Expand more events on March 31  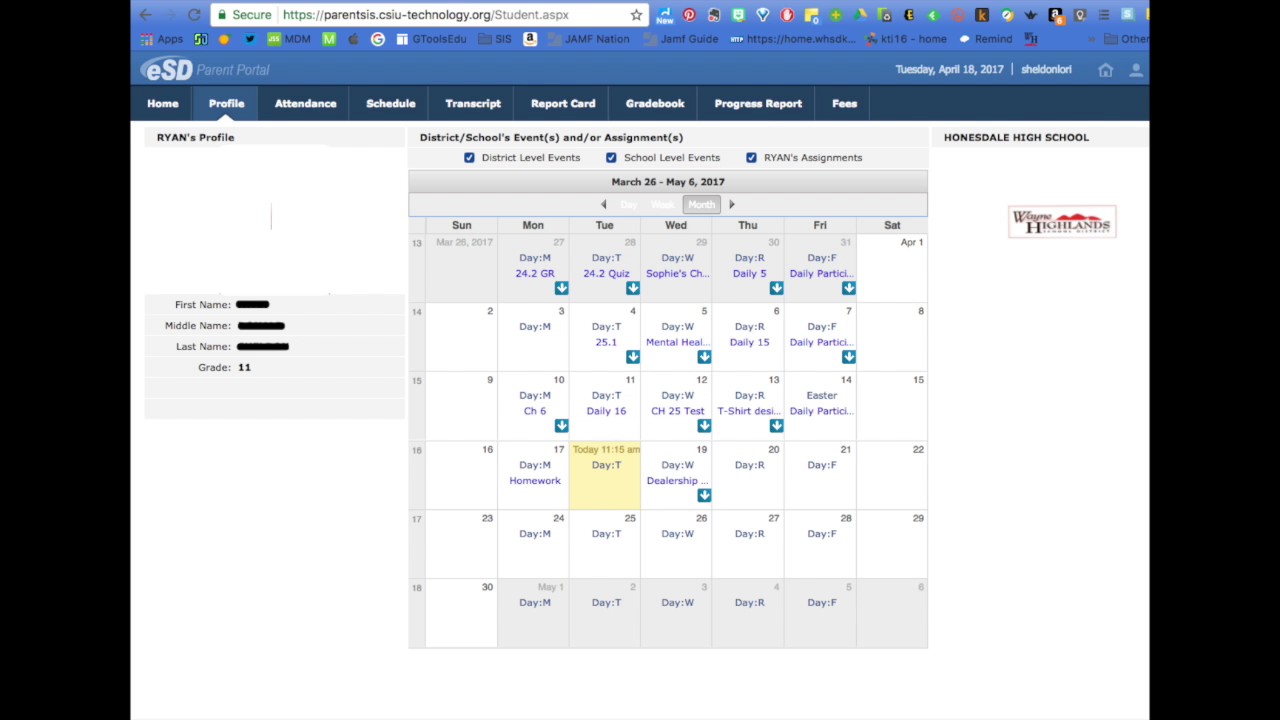848,288
